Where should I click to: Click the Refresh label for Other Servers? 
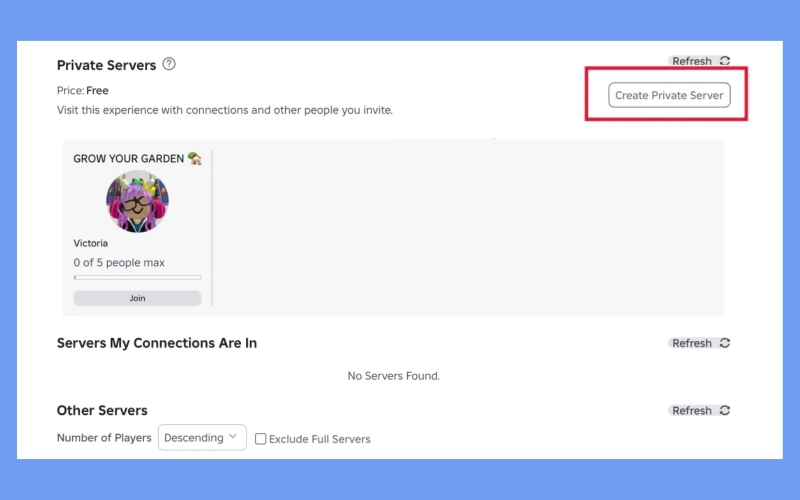(x=692, y=410)
